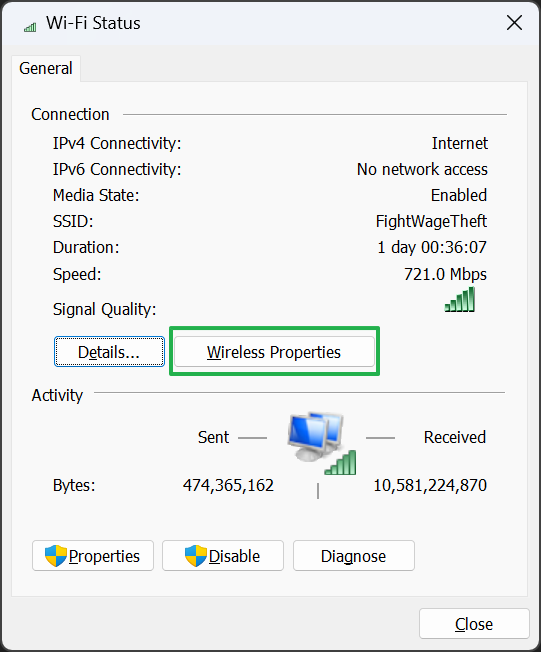Open adapter Properties
The width and height of the screenshot is (541, 652).
point(93,556)
